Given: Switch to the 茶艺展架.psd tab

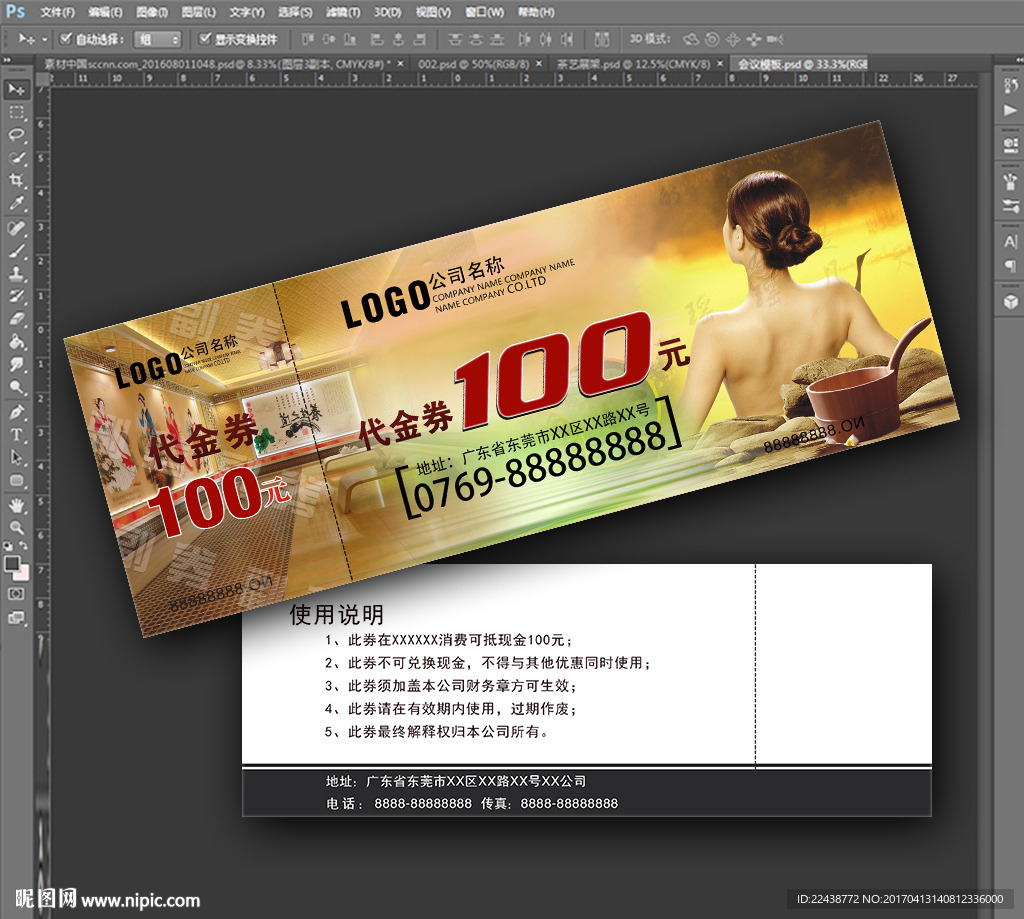Looking at the screenshot, I should point(640,63).
